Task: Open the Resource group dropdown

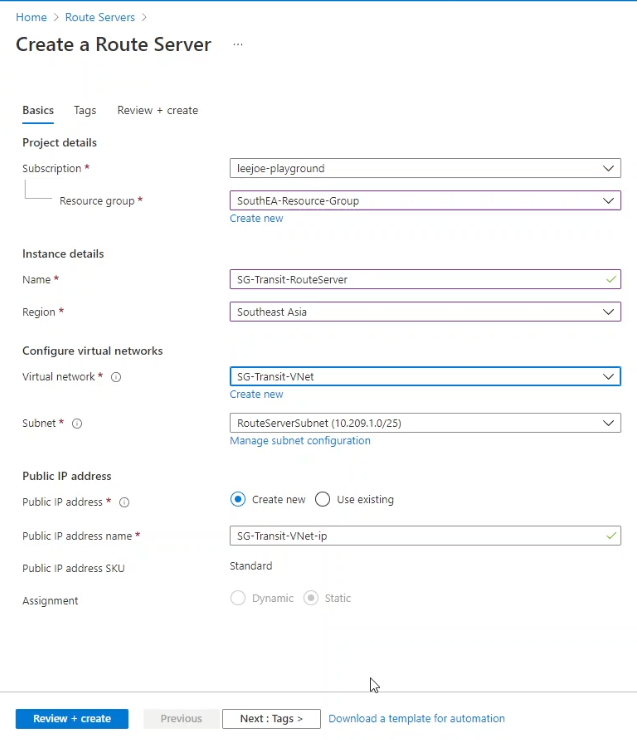Action: click(425, 201)
